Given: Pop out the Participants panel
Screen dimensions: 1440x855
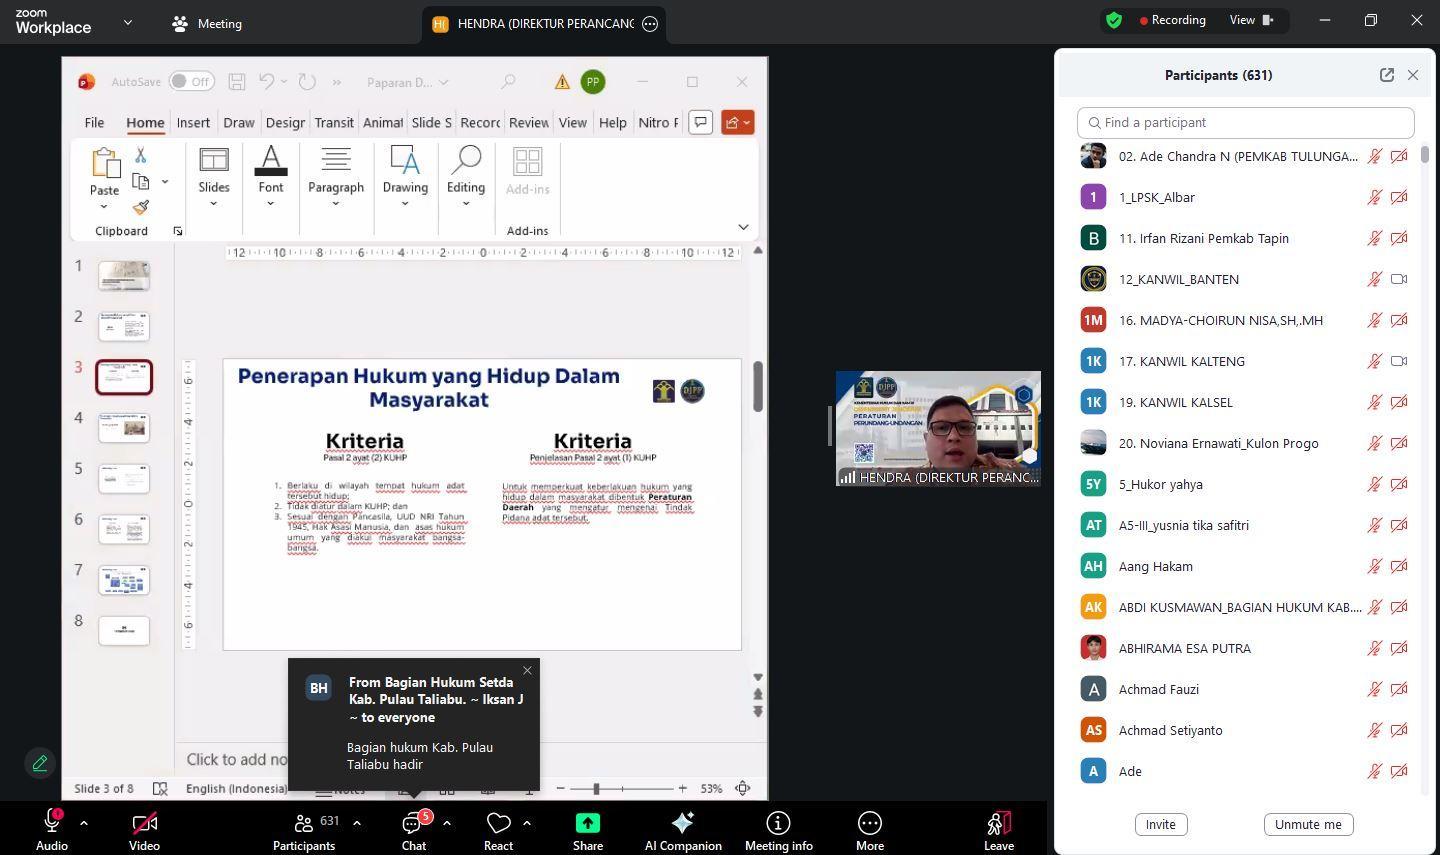Looking at the screenshot, I should pyautogui.click(x=1386, y=75).
